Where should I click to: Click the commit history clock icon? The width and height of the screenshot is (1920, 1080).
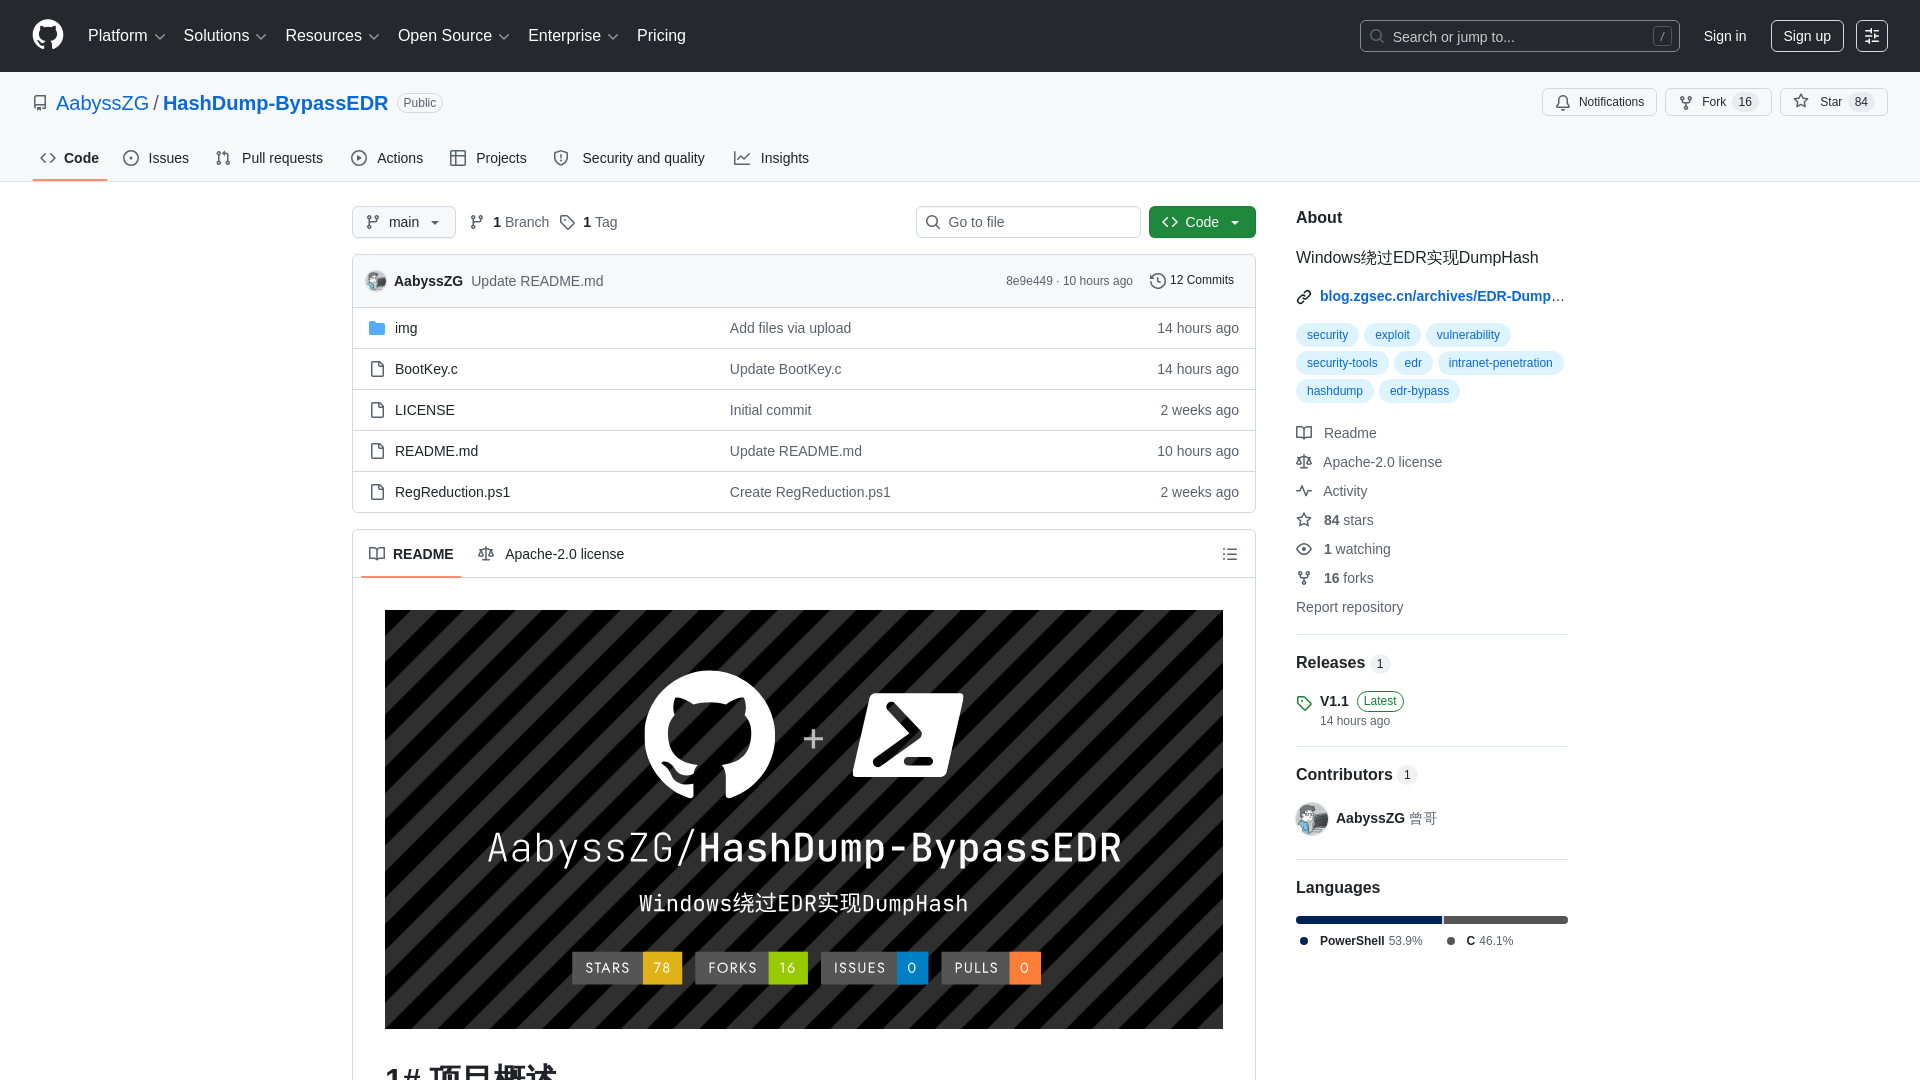click(1158, 281)
